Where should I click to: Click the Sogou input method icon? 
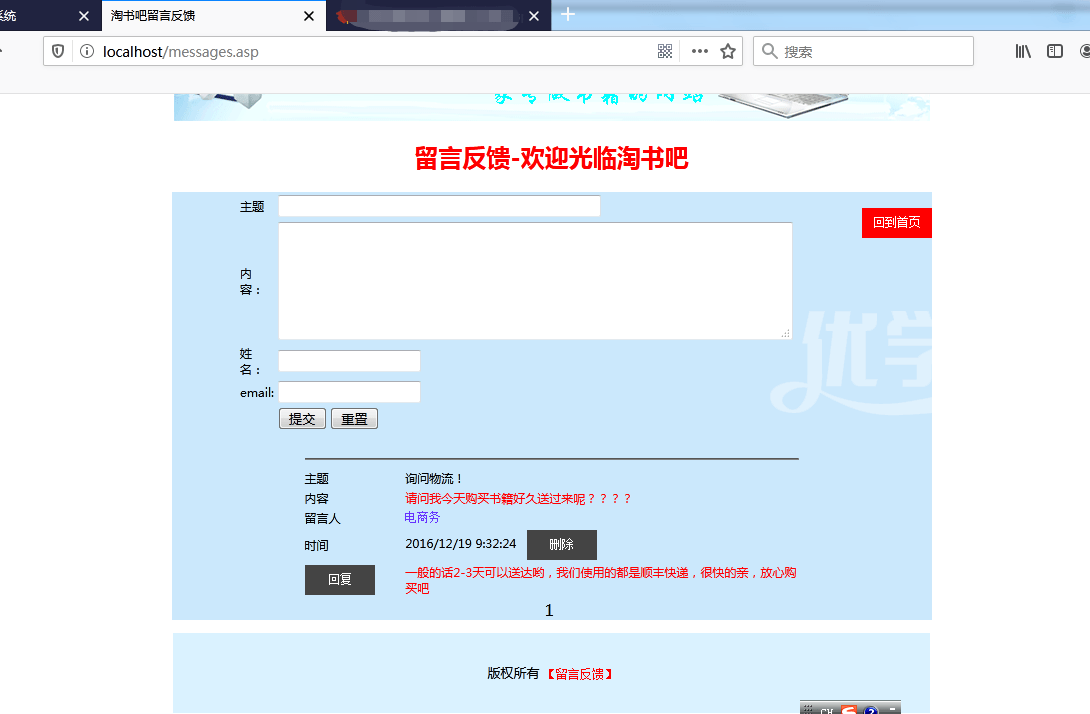[848, 709]
